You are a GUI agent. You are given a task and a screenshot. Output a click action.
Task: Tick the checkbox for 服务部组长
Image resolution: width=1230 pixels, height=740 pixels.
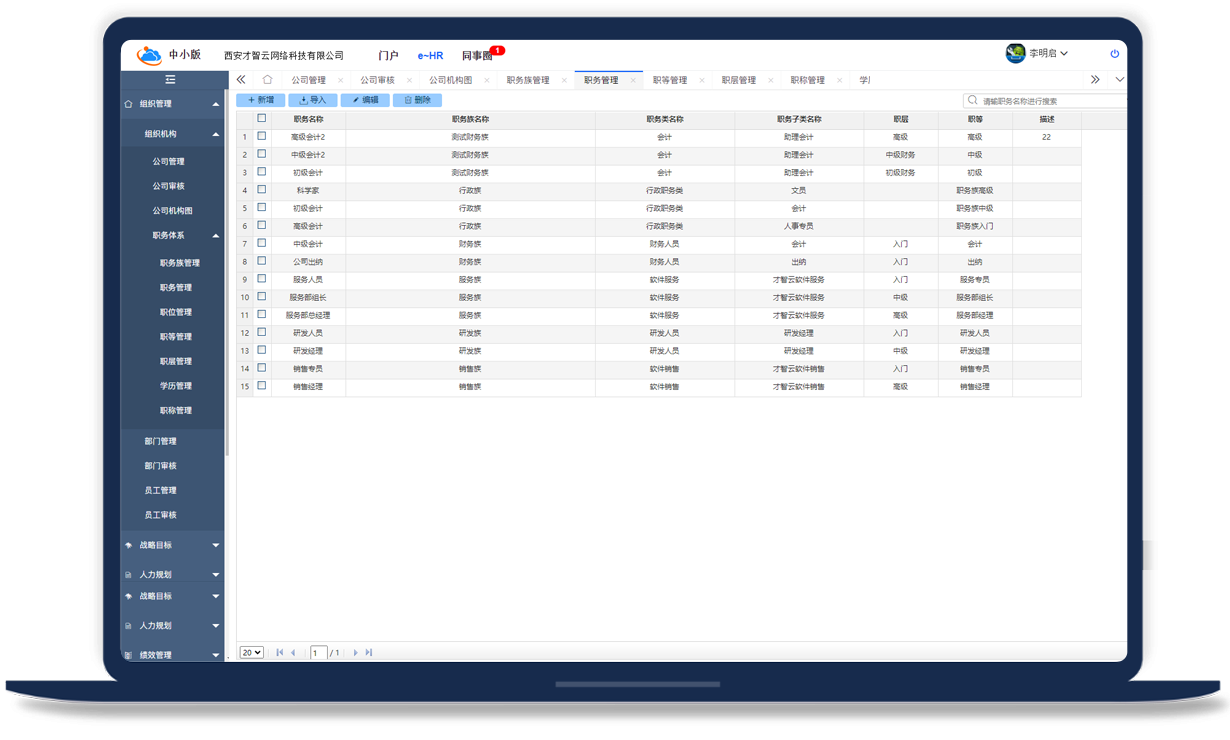[x=262, y=297]
